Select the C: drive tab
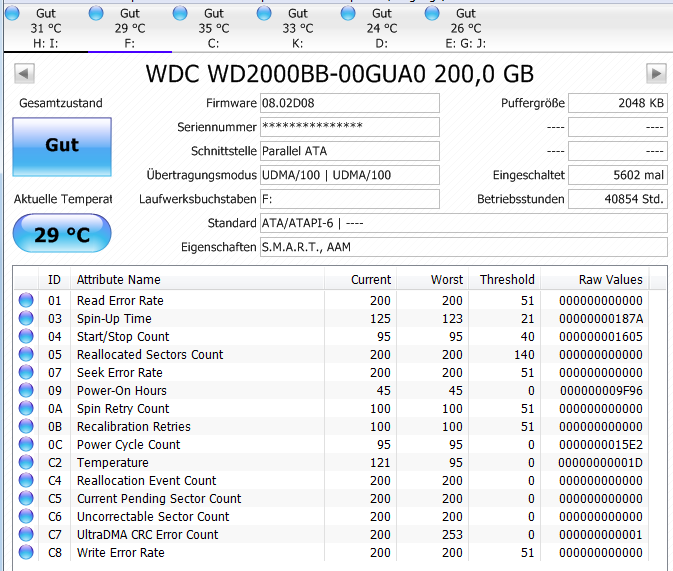Viewport: 673px width, 571px height. (x=214, y=28)
